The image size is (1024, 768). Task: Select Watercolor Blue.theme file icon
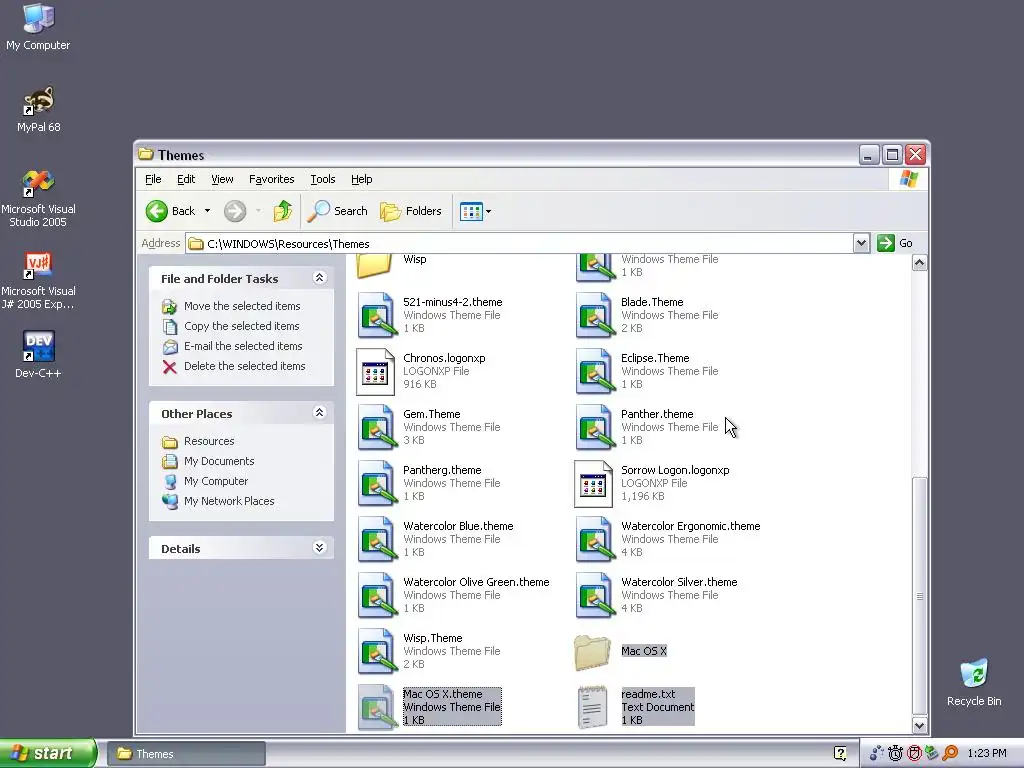coord(376,540)
